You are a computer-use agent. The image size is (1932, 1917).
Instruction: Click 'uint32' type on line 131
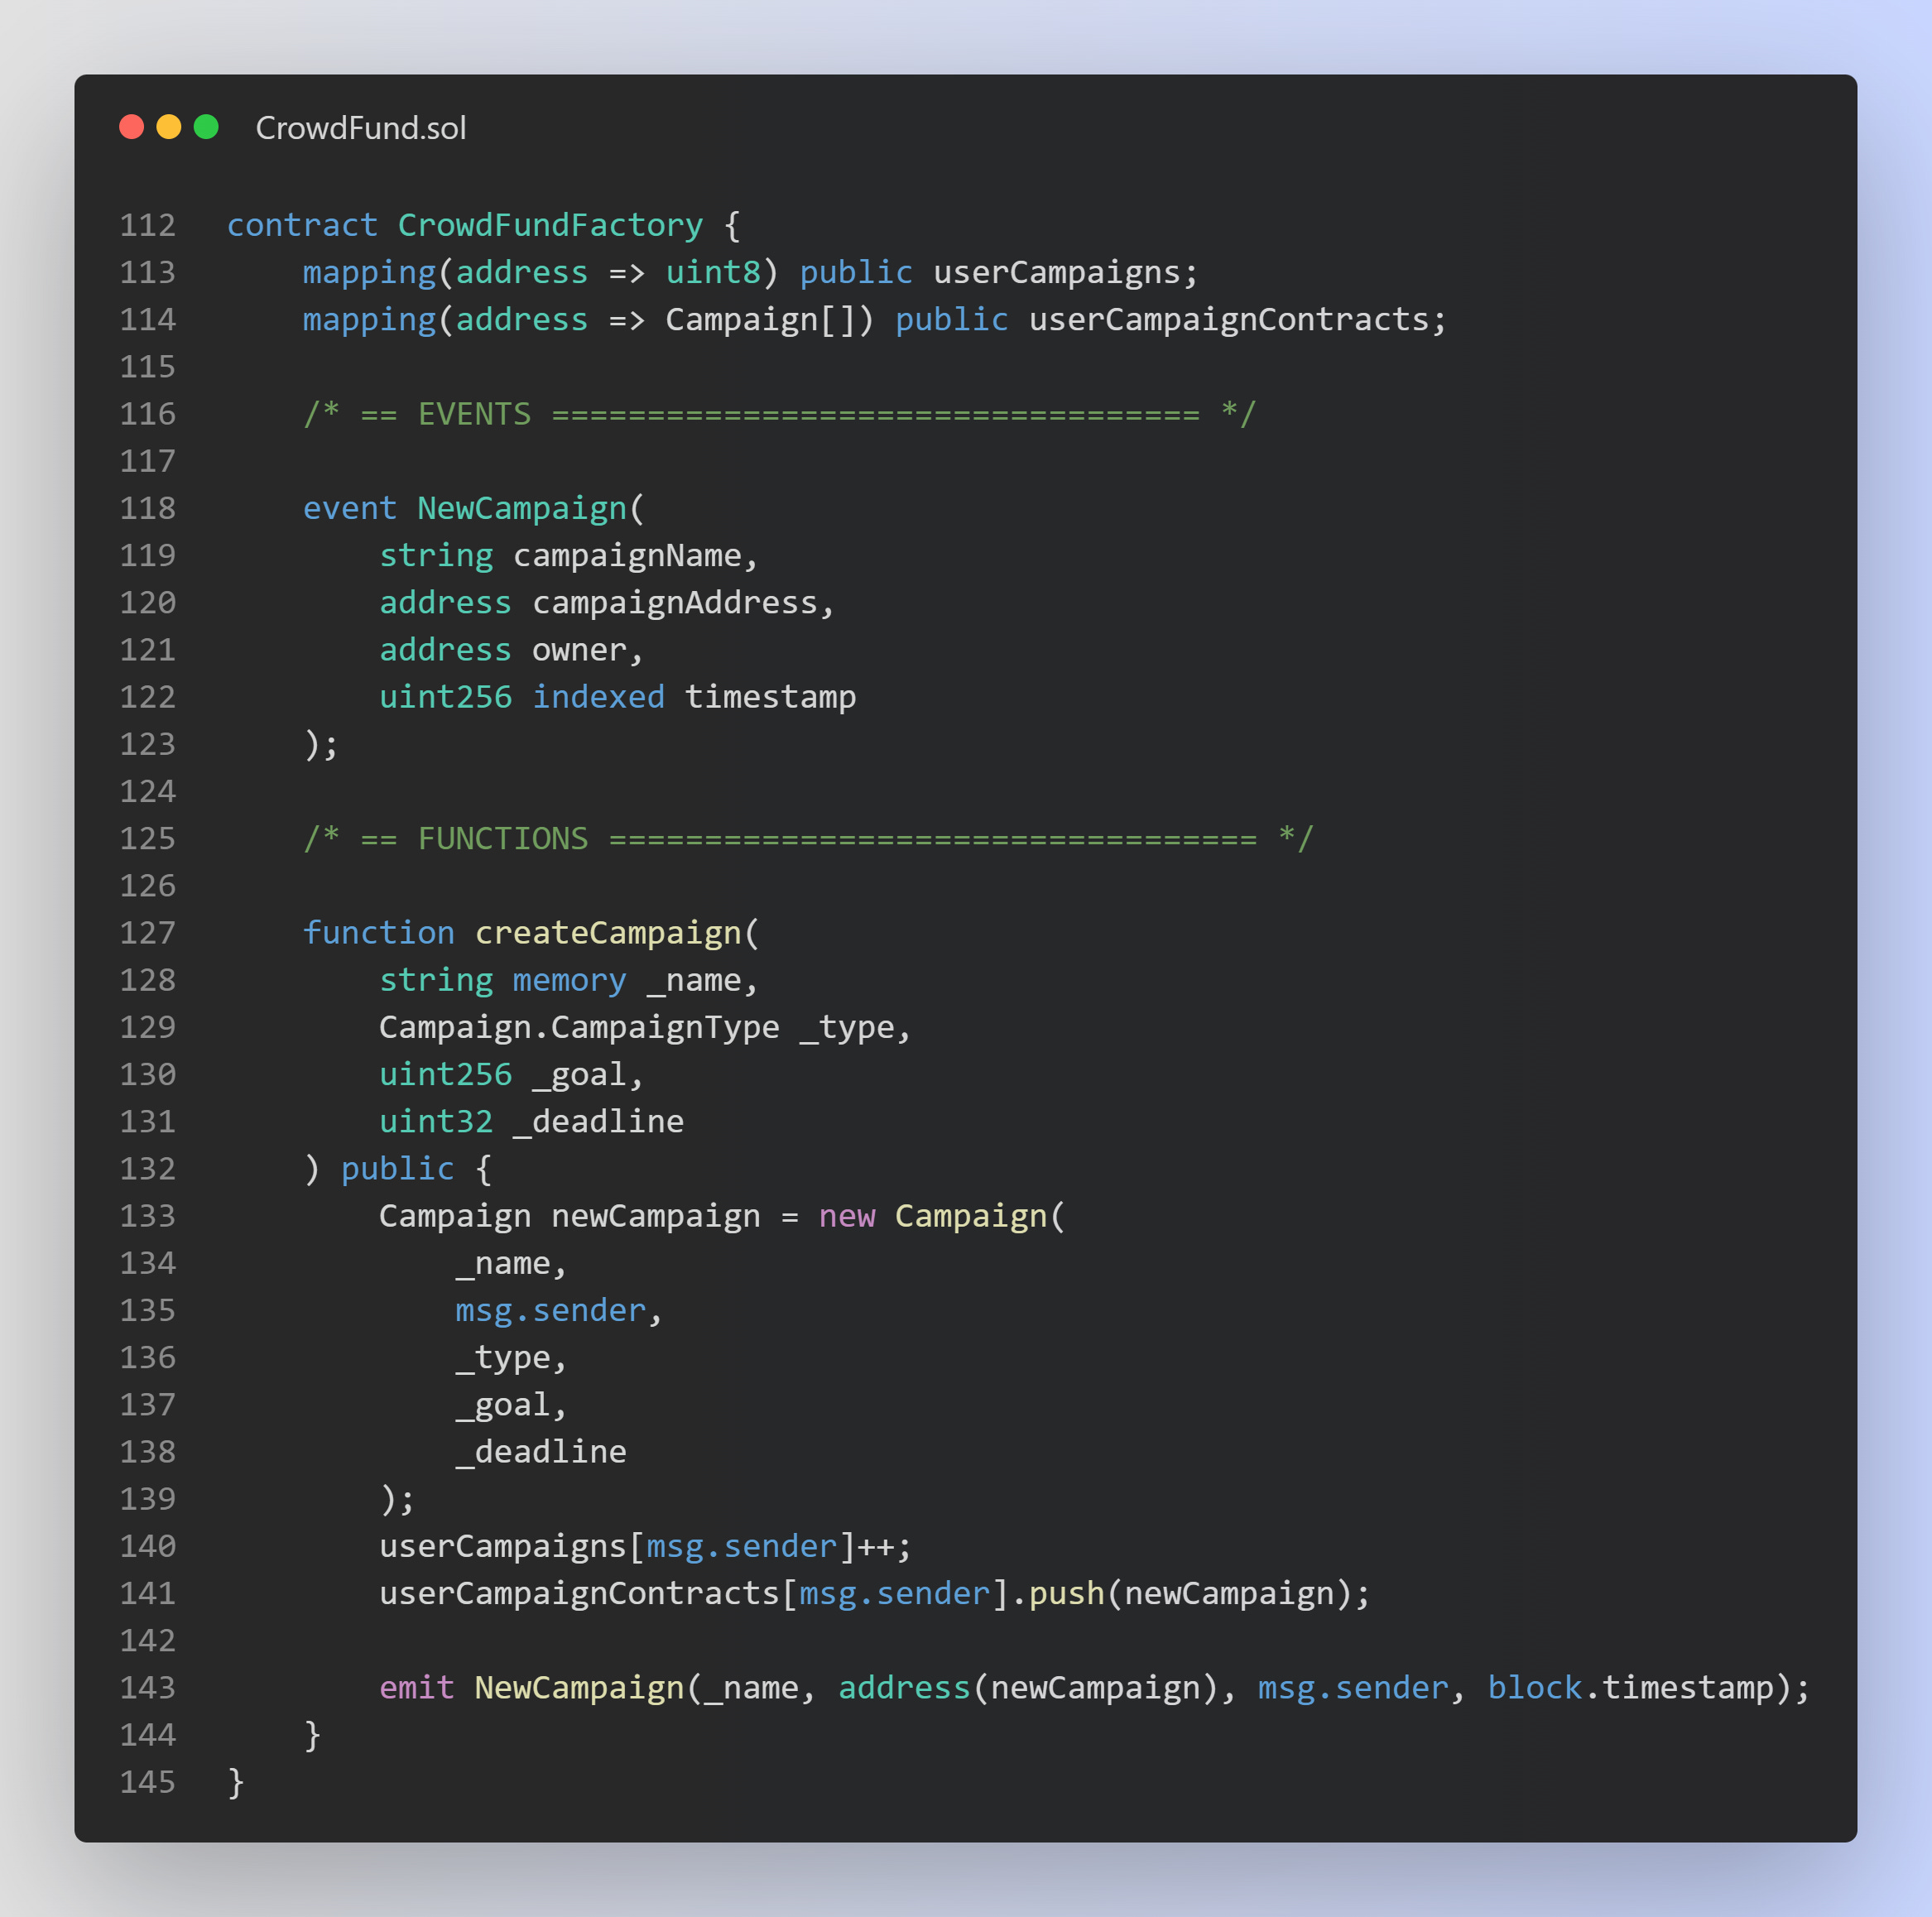[x=436, y=1121]
